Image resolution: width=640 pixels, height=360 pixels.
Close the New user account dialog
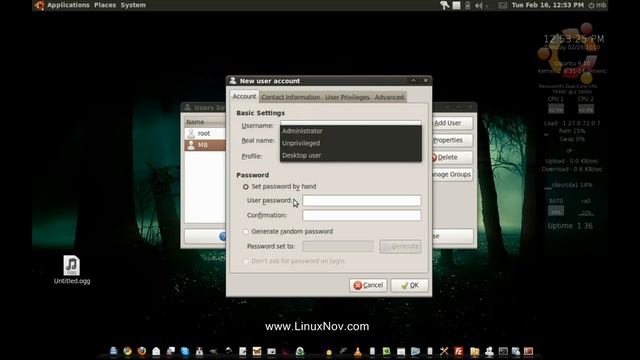coord(425,80)
